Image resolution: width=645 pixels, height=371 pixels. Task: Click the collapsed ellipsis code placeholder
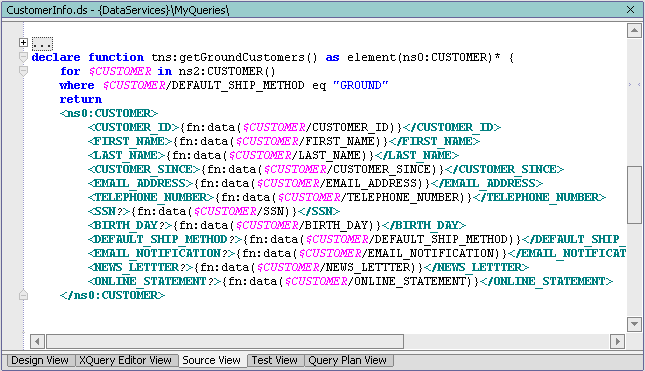tap(42, 43)
